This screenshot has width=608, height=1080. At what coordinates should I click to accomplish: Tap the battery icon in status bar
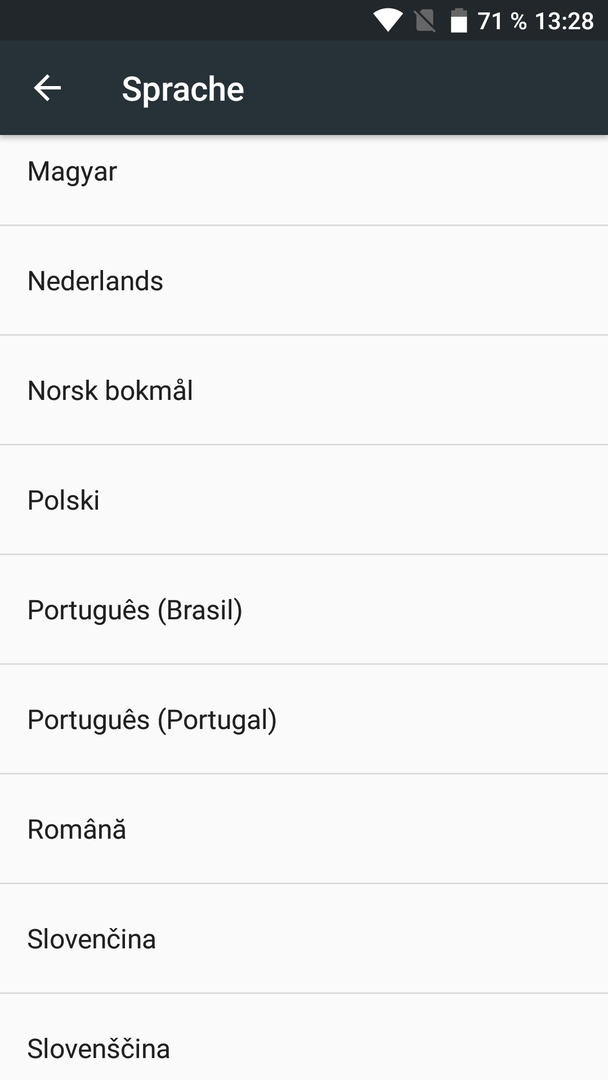click(x=459, y=21)
